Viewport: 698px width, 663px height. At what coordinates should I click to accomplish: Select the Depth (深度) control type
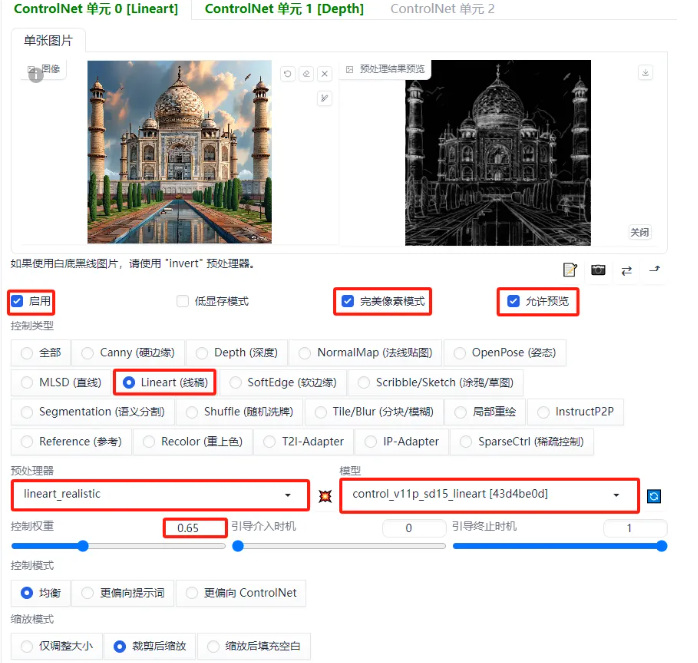coord(237,353)
